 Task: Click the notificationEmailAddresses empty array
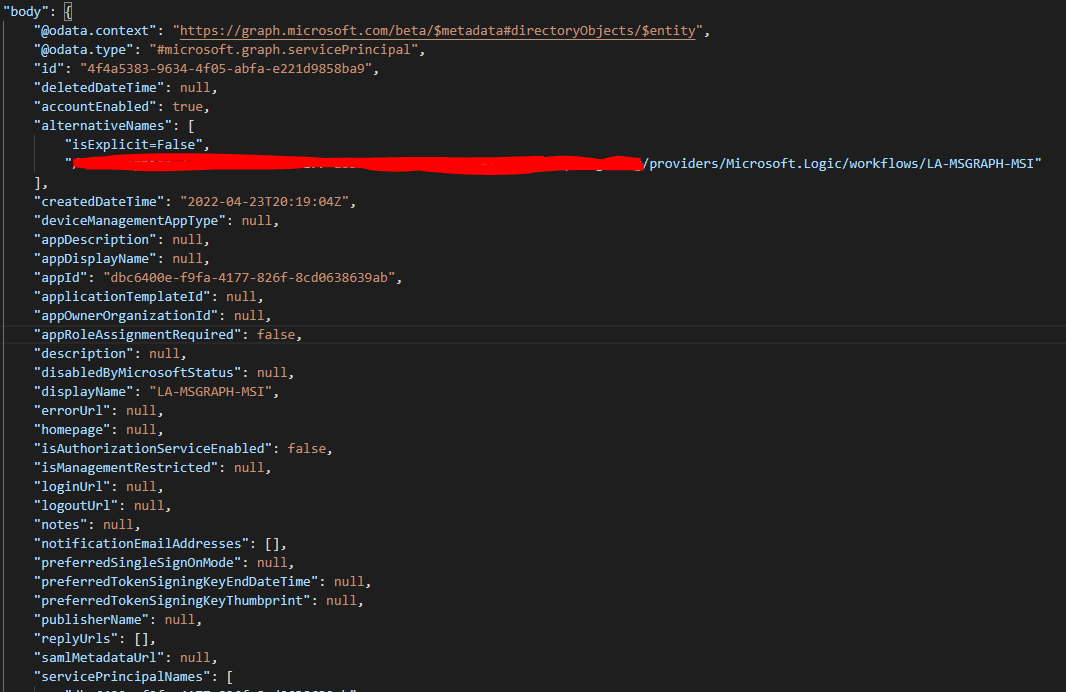pos(273,544)
